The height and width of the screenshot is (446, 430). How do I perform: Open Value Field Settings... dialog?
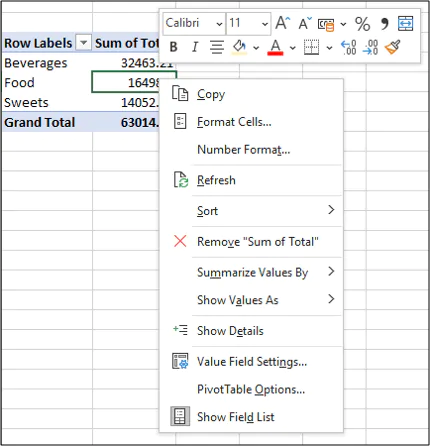click(252, 362)
